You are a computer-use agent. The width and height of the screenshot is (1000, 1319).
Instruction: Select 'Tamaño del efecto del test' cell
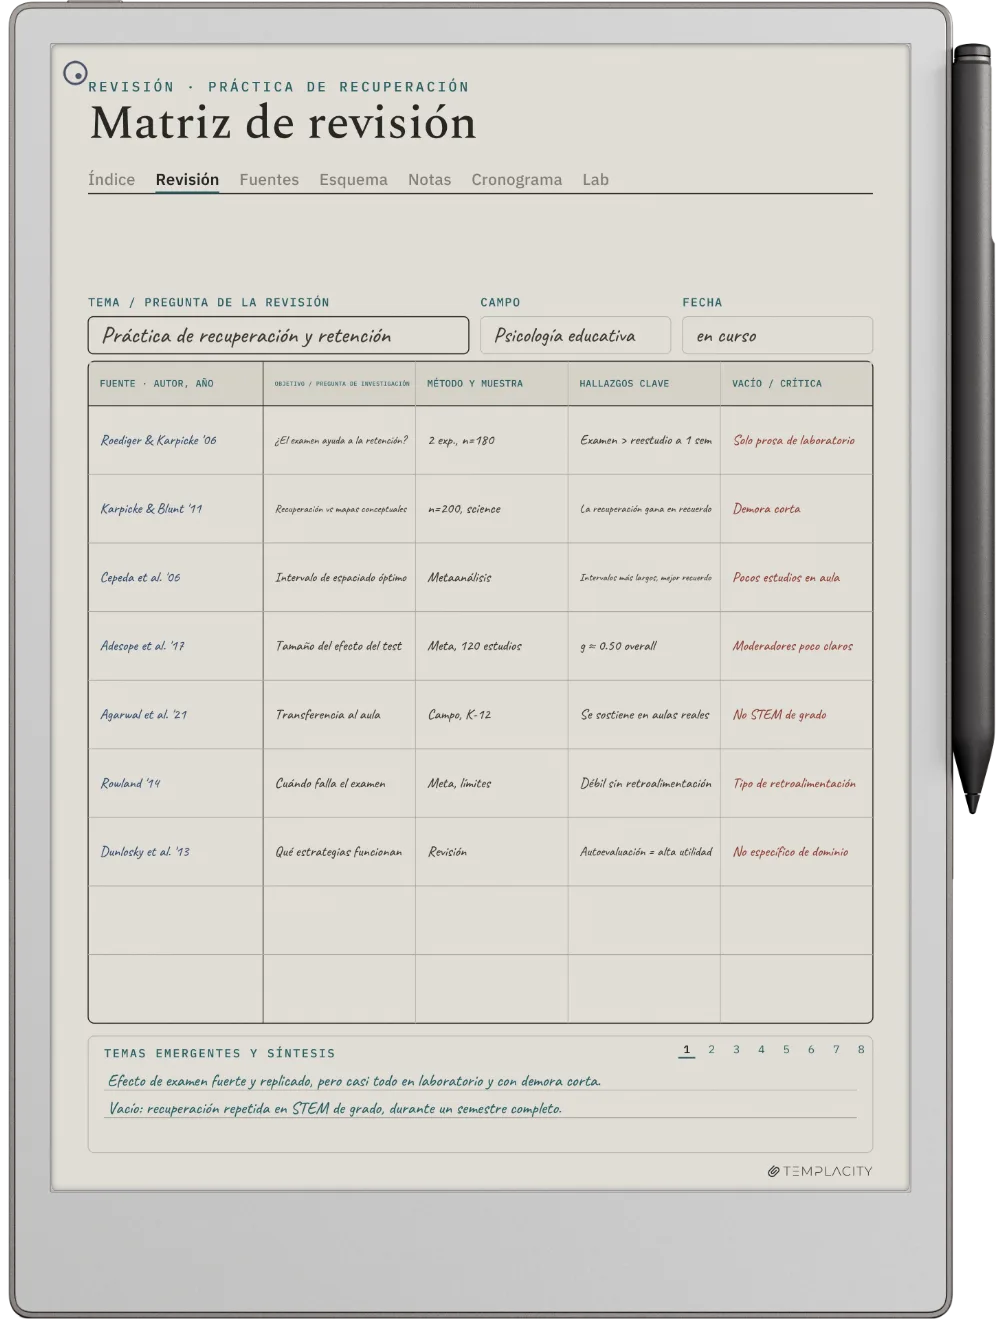pos(340,646)
